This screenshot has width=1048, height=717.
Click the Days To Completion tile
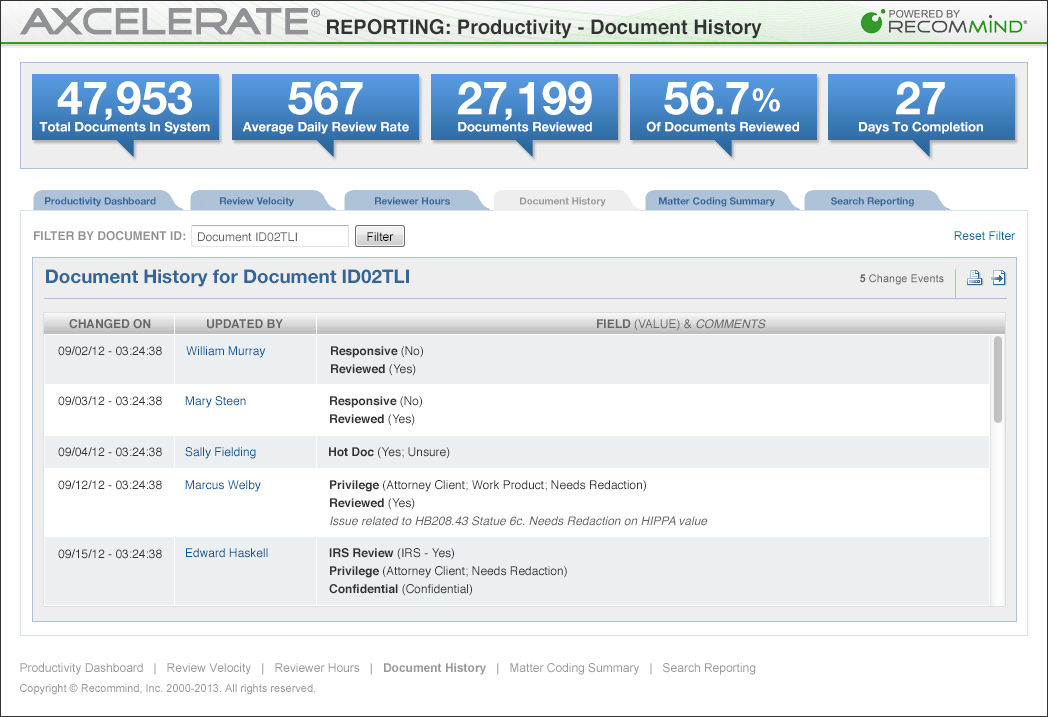tap(921, 108)
